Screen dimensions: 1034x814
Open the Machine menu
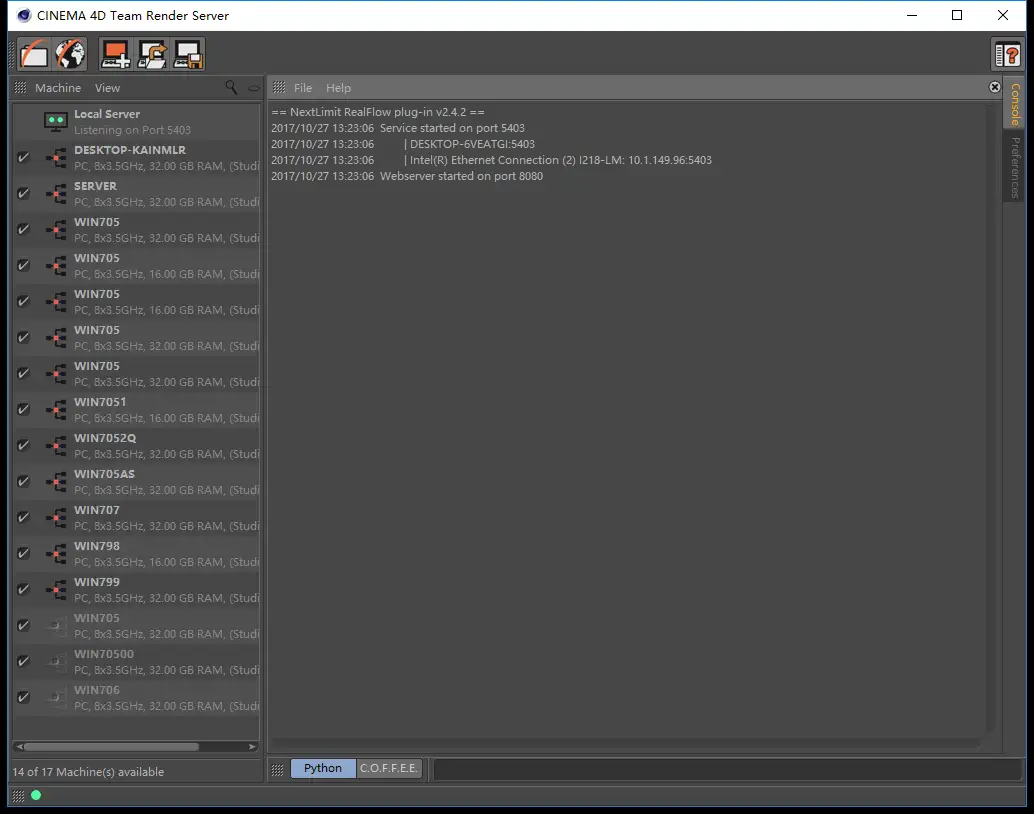click(x=58, y=88)
